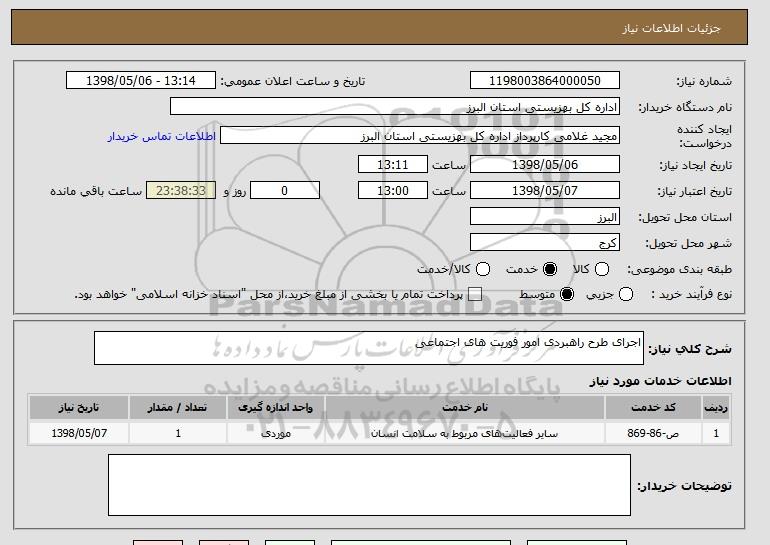Screen dimensions: 770x545
Task: Click the unit cell موردی
Action: point(275,434)
